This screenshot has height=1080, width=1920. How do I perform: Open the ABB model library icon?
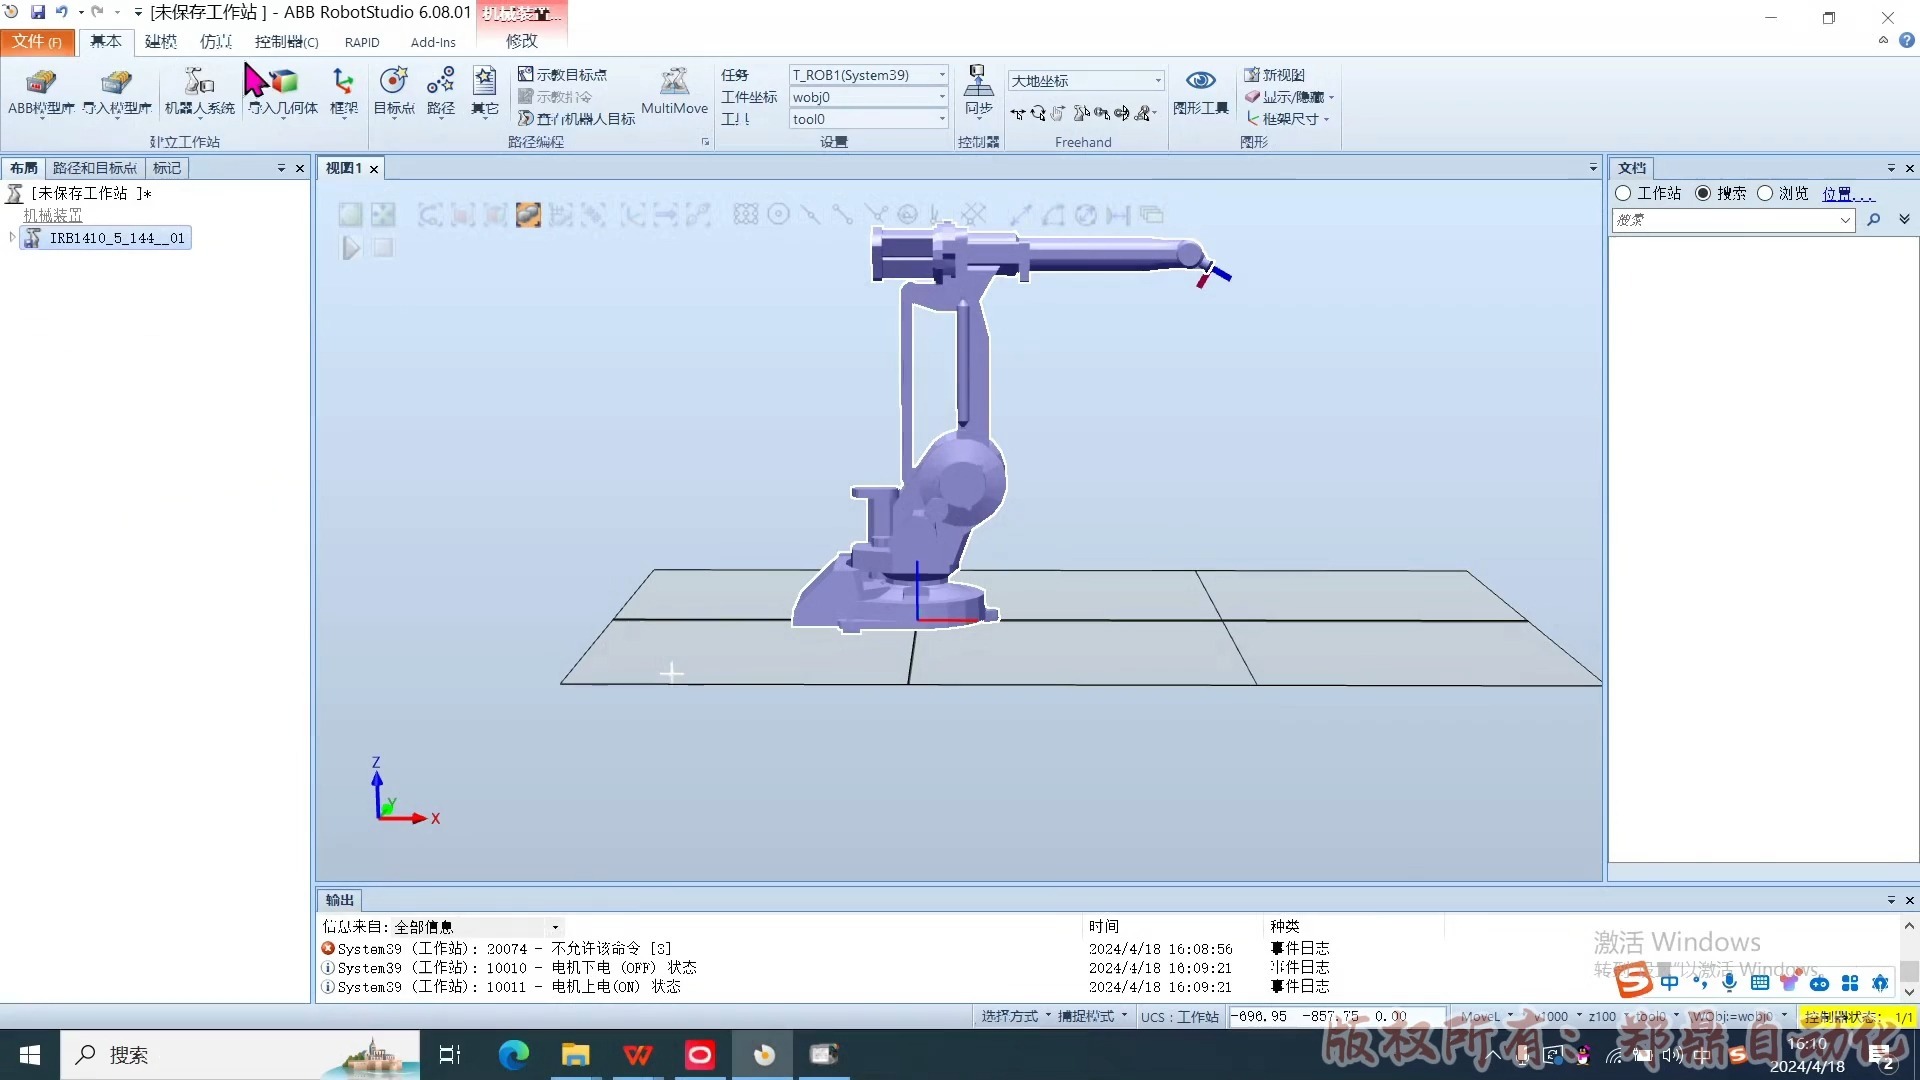(x=41, y=82)
